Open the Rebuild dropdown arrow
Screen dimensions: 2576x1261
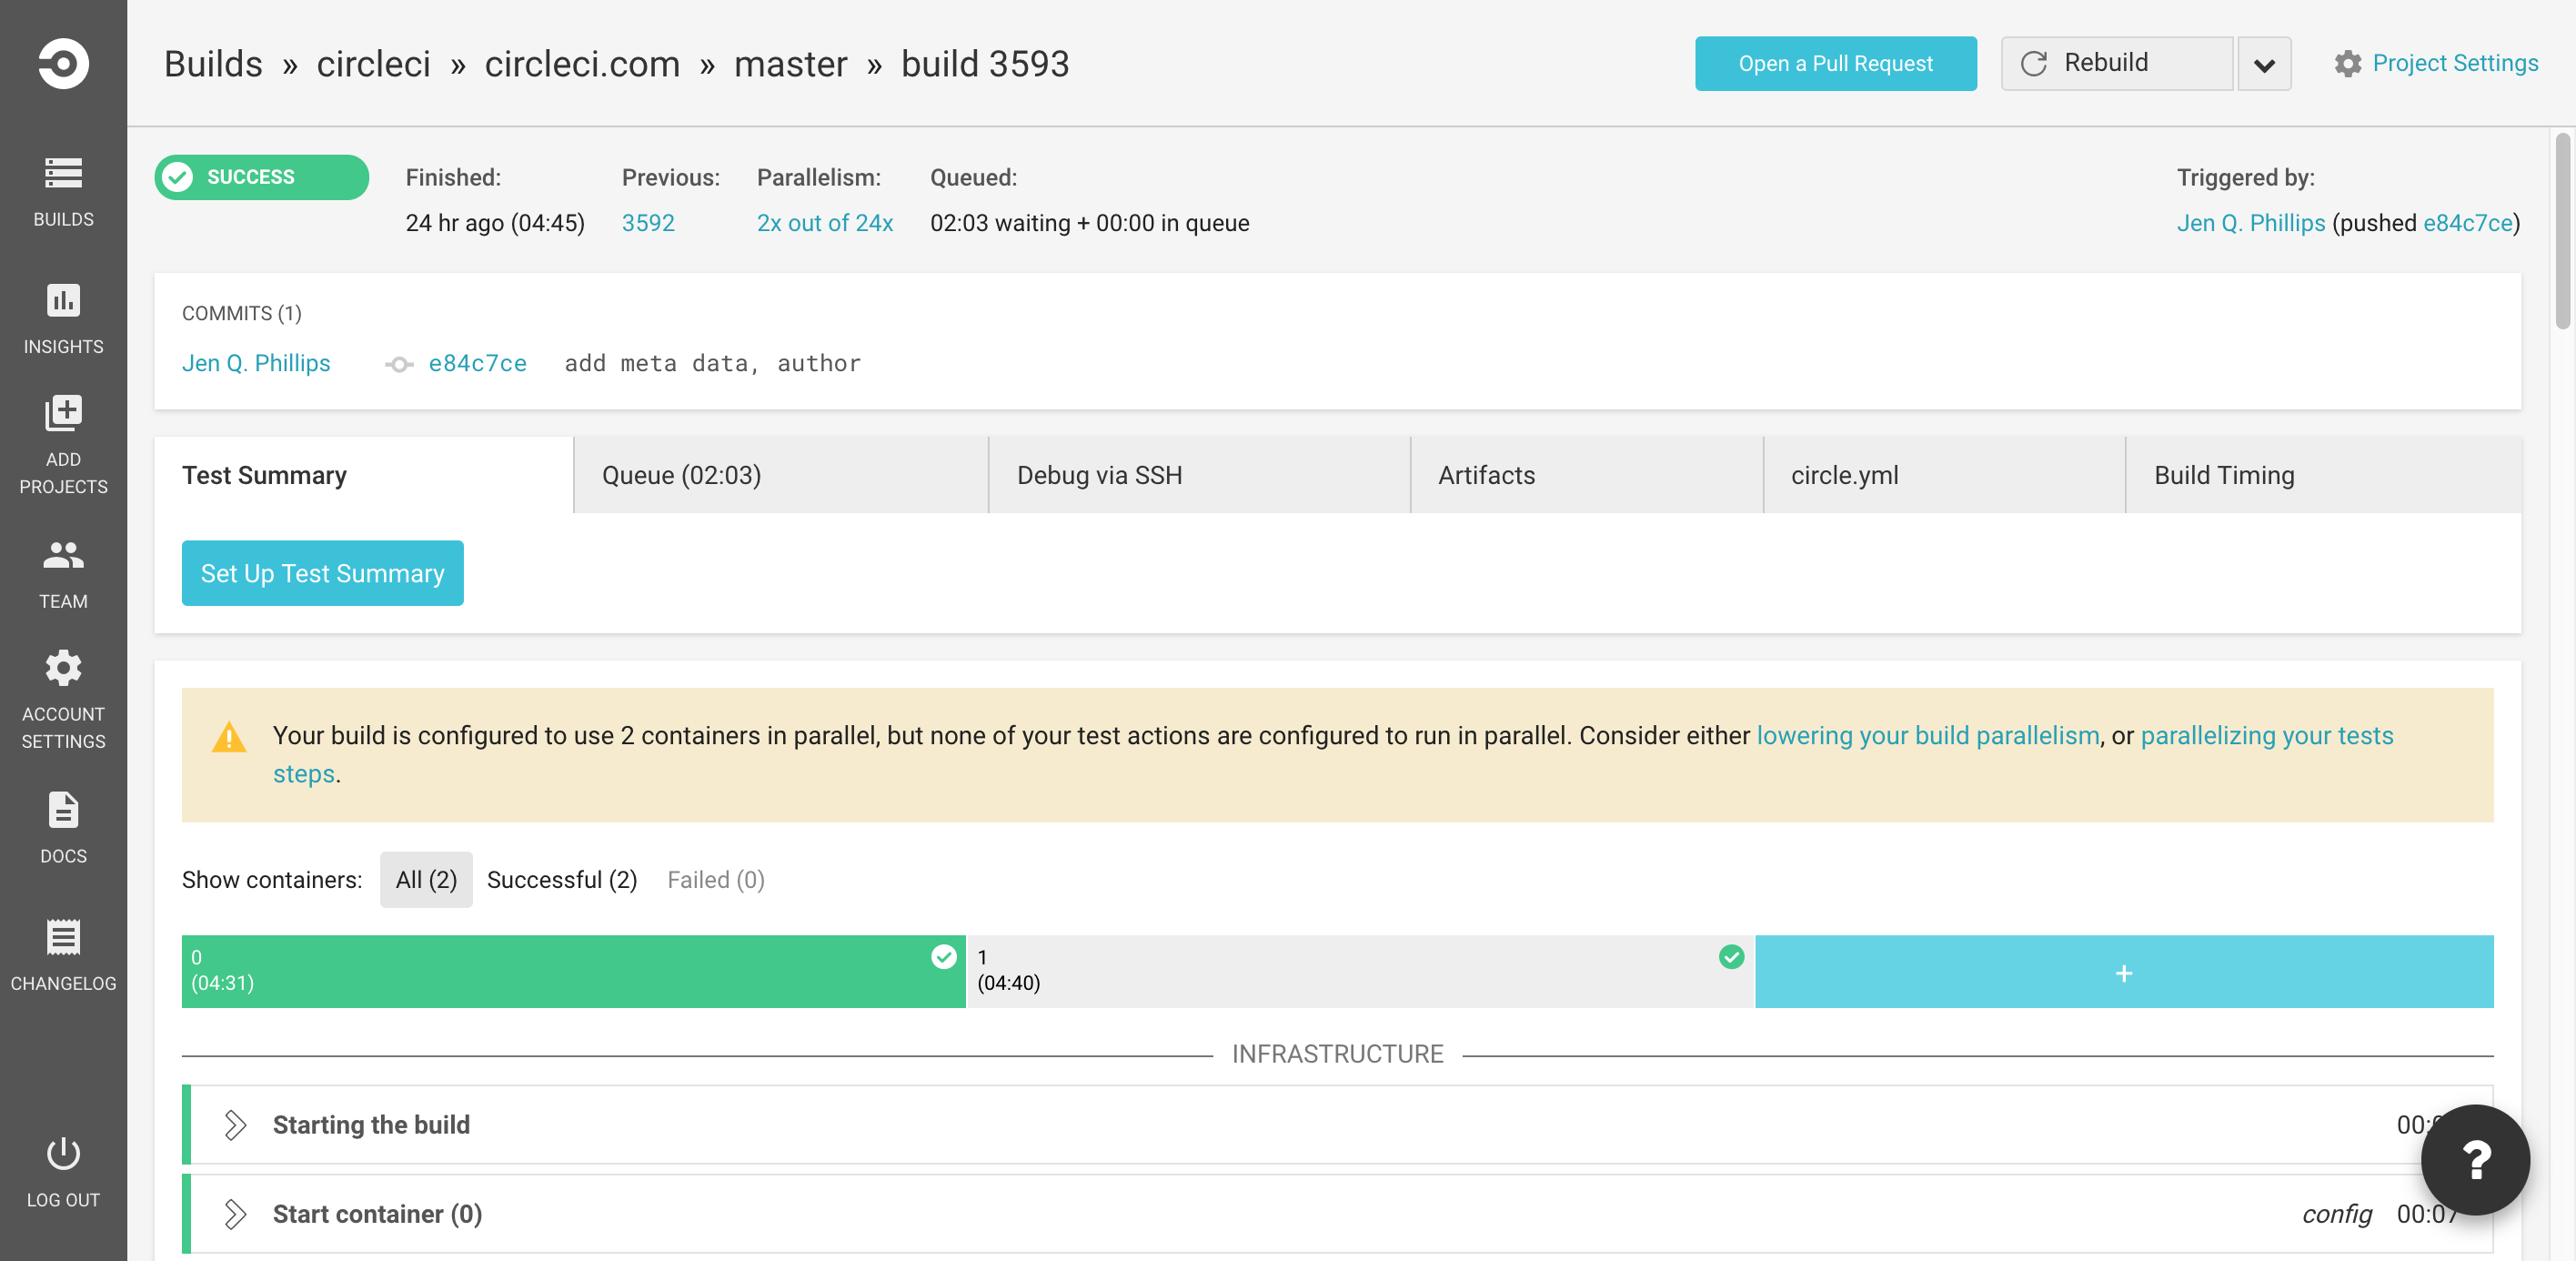point(2264,64)
